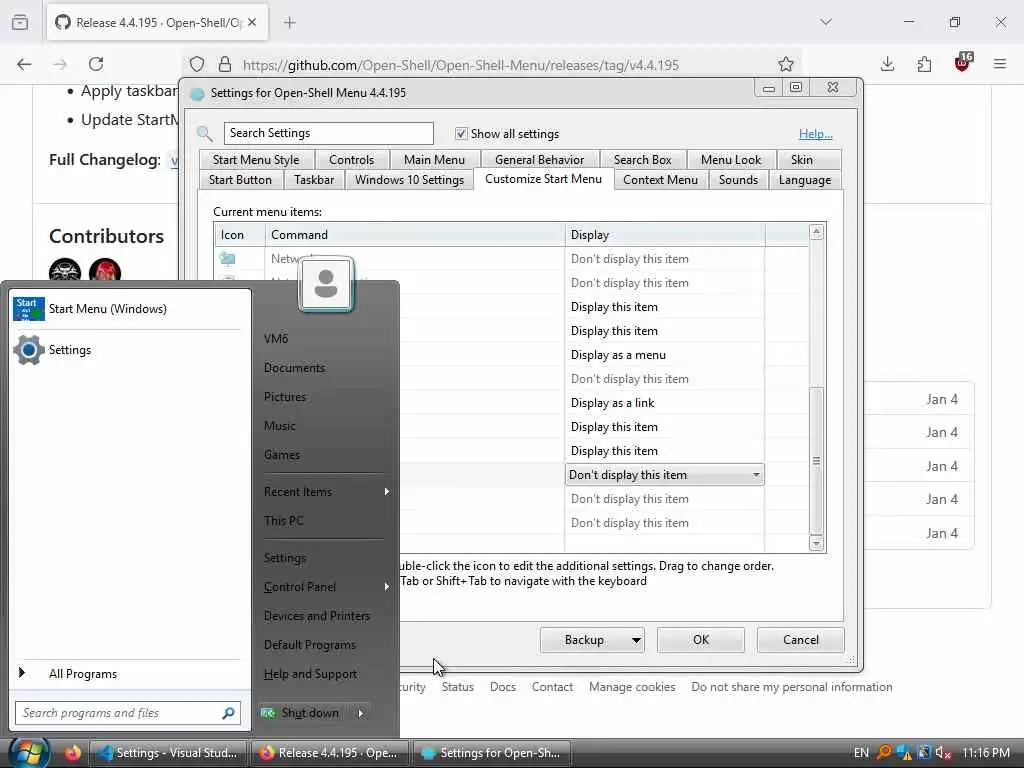The width and height of the screenshot is (1024, 768).
Task: Click the Settings gear icon in start menu
Action: point(29,350)
